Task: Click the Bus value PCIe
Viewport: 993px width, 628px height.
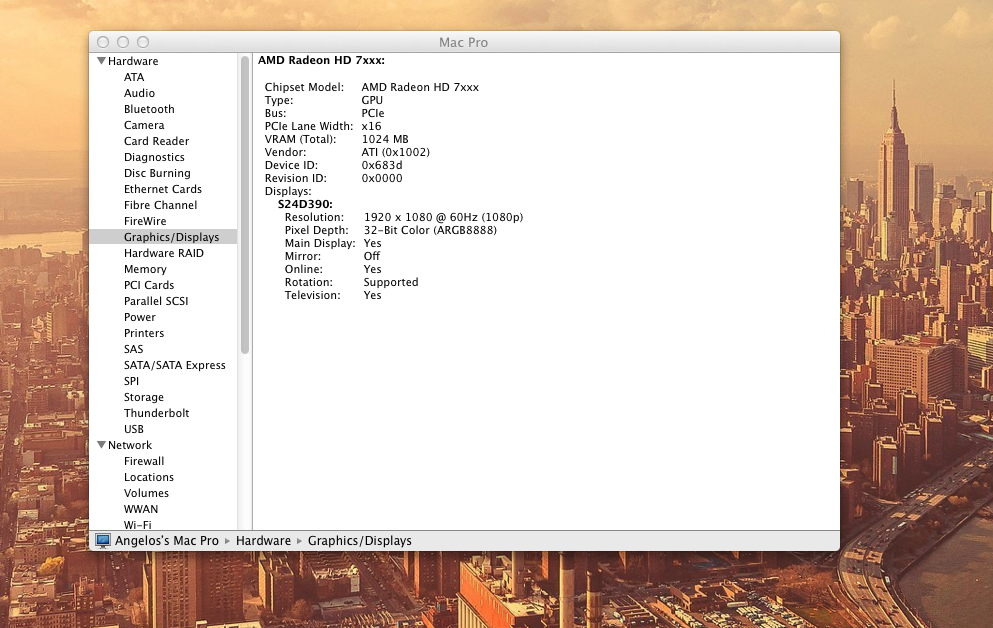Action: pyautogui.click(x=373, y=113)
